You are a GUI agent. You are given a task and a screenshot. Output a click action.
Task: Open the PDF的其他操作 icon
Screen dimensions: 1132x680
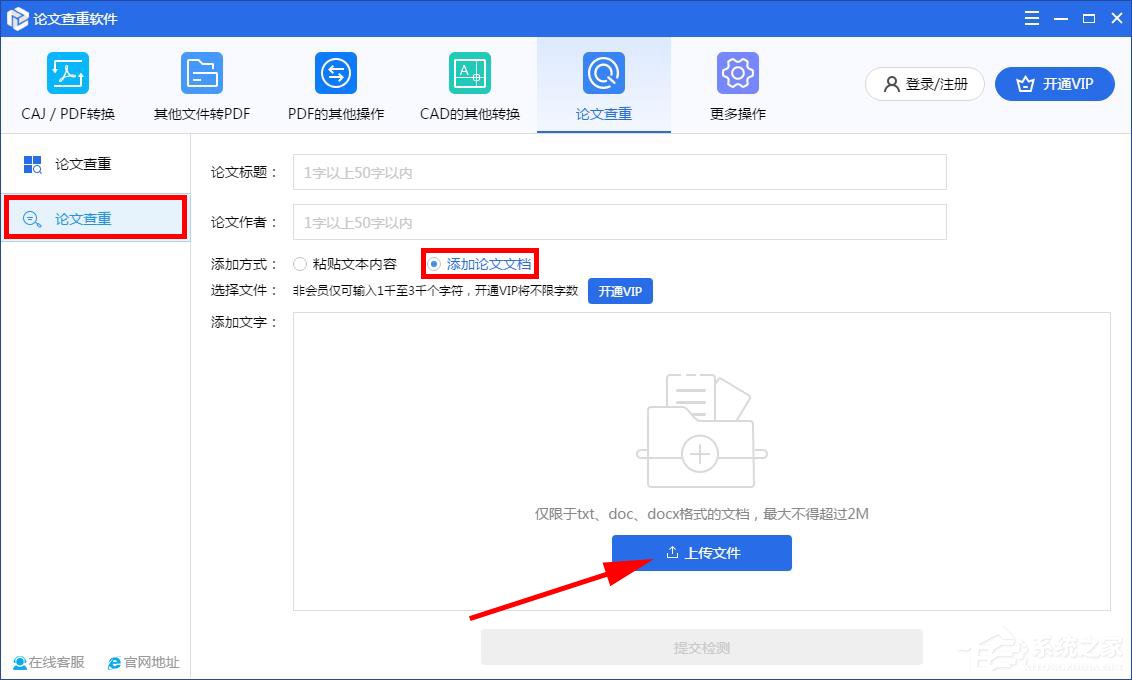[336, 73]
